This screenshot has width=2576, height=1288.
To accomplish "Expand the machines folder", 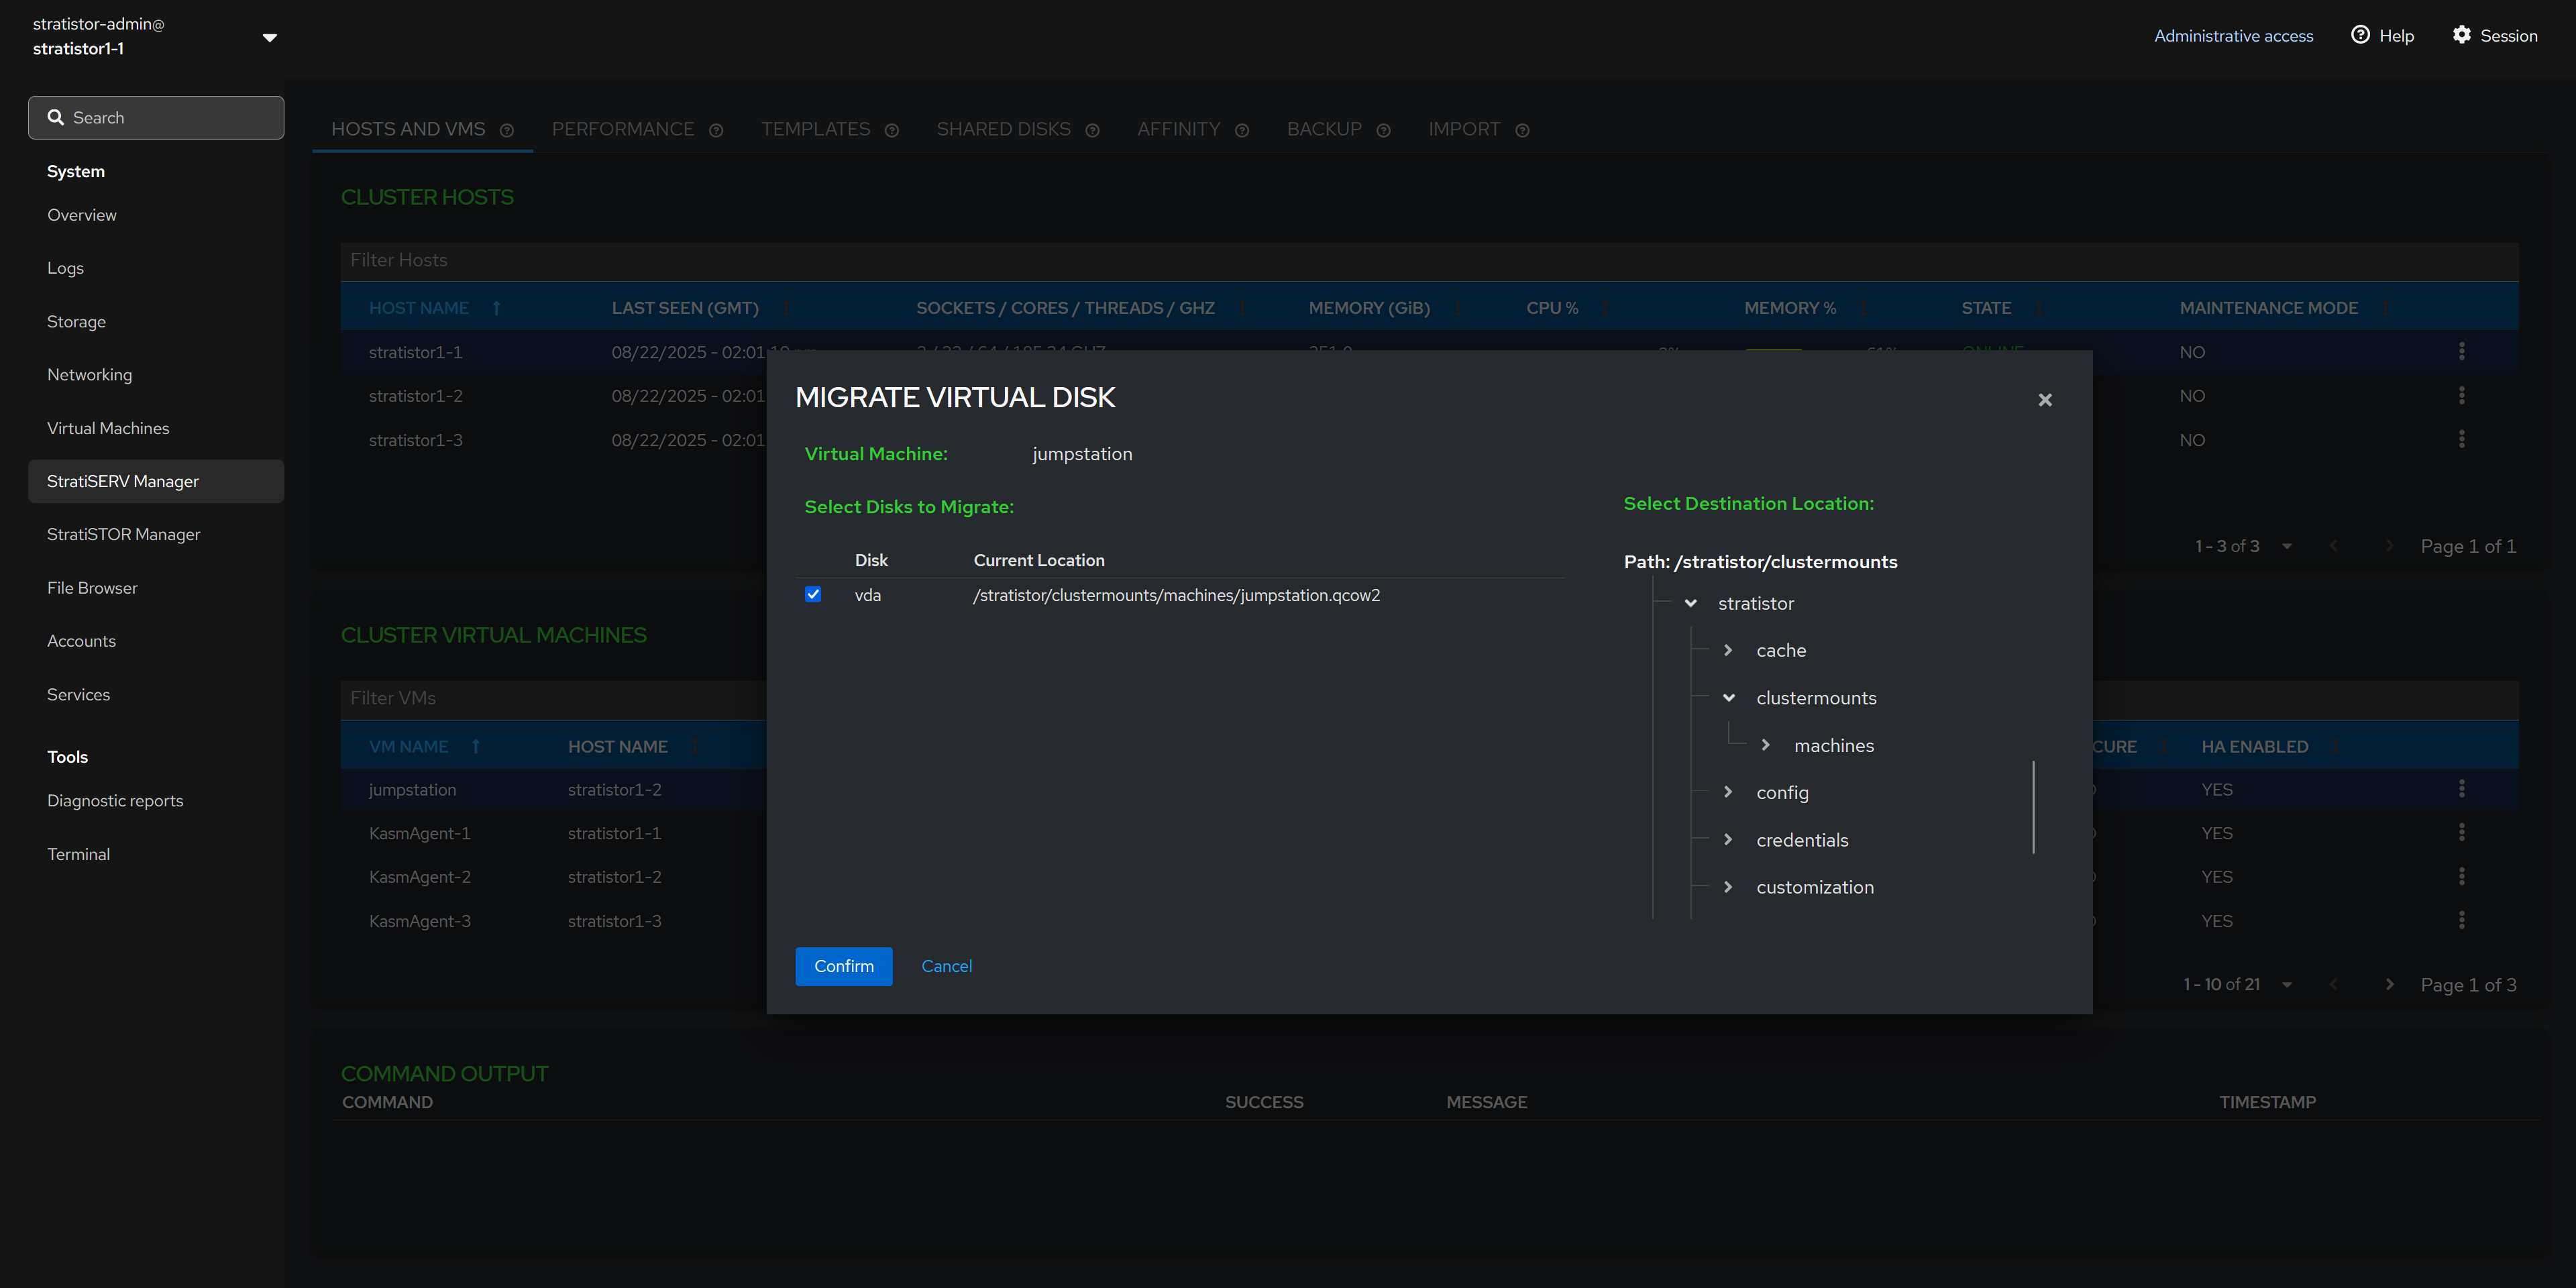I will click(1766, 745).
